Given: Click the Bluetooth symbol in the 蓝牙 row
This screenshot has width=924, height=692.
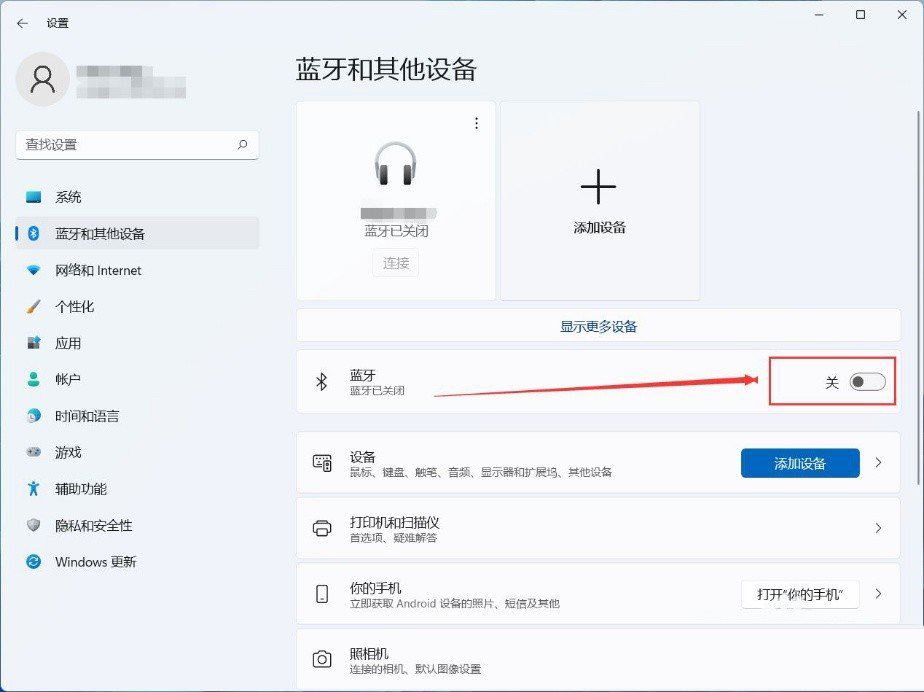Looking at the screenshot, I should 322,381.
